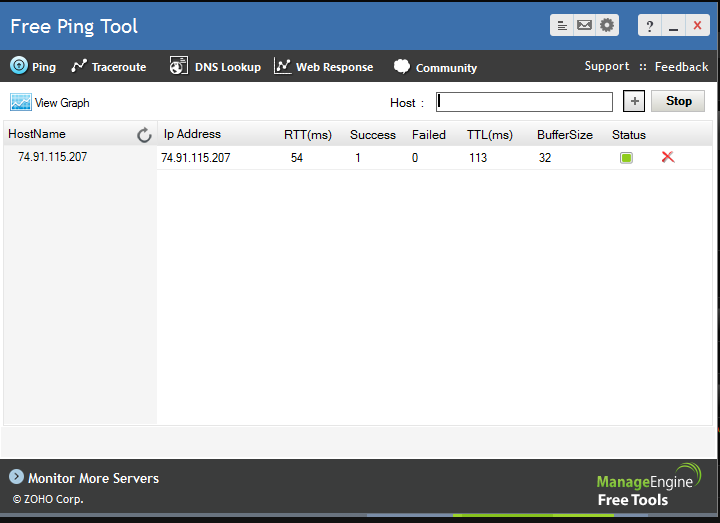The image size is (720, 523).
Task: Click the RTT(ms) column header
Action: (x=308, y=135)
